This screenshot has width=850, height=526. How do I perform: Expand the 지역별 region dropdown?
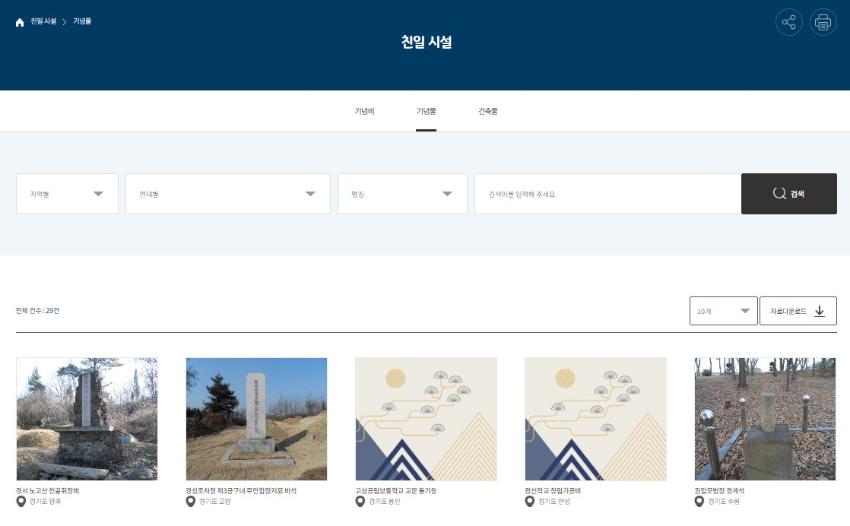point(67,194)
